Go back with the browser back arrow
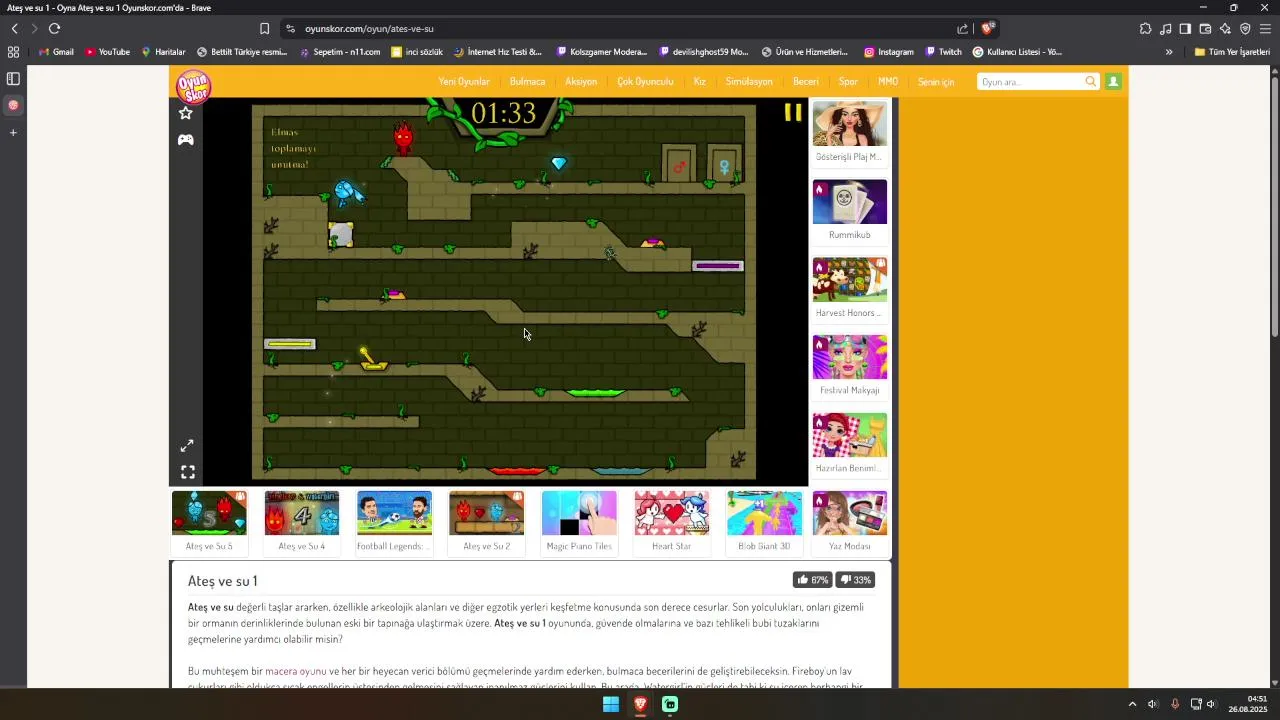 click(14, 29)
